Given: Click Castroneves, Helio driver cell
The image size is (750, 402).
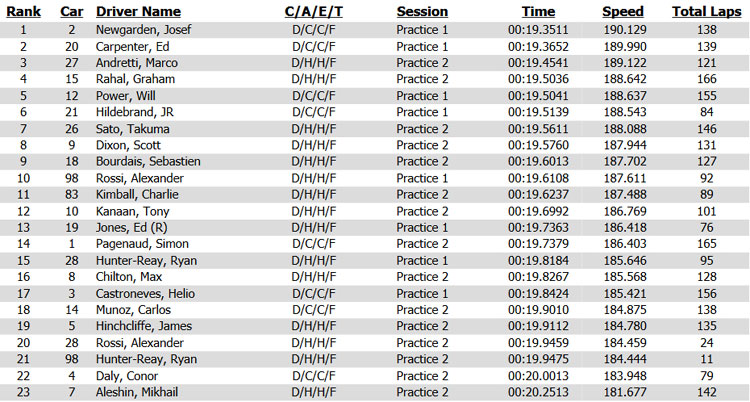Looking at the screenshot, I should 145,294.
